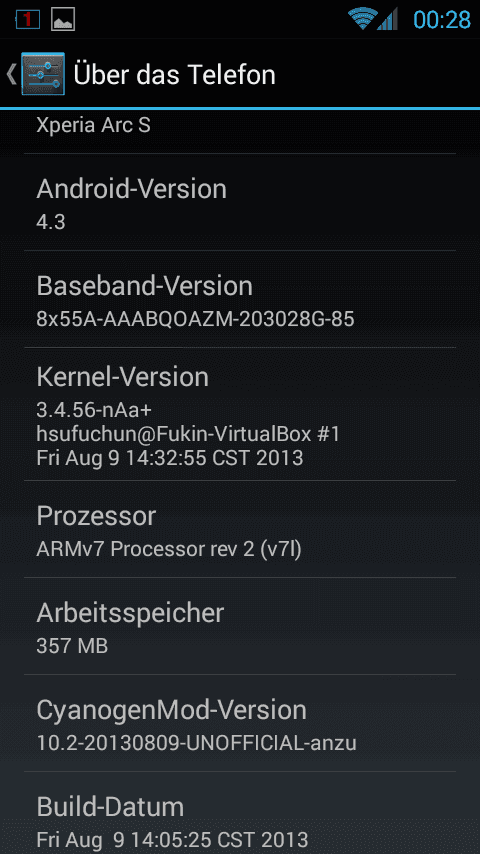
Task: Select the Baseband-Version item
Action: 240,299
